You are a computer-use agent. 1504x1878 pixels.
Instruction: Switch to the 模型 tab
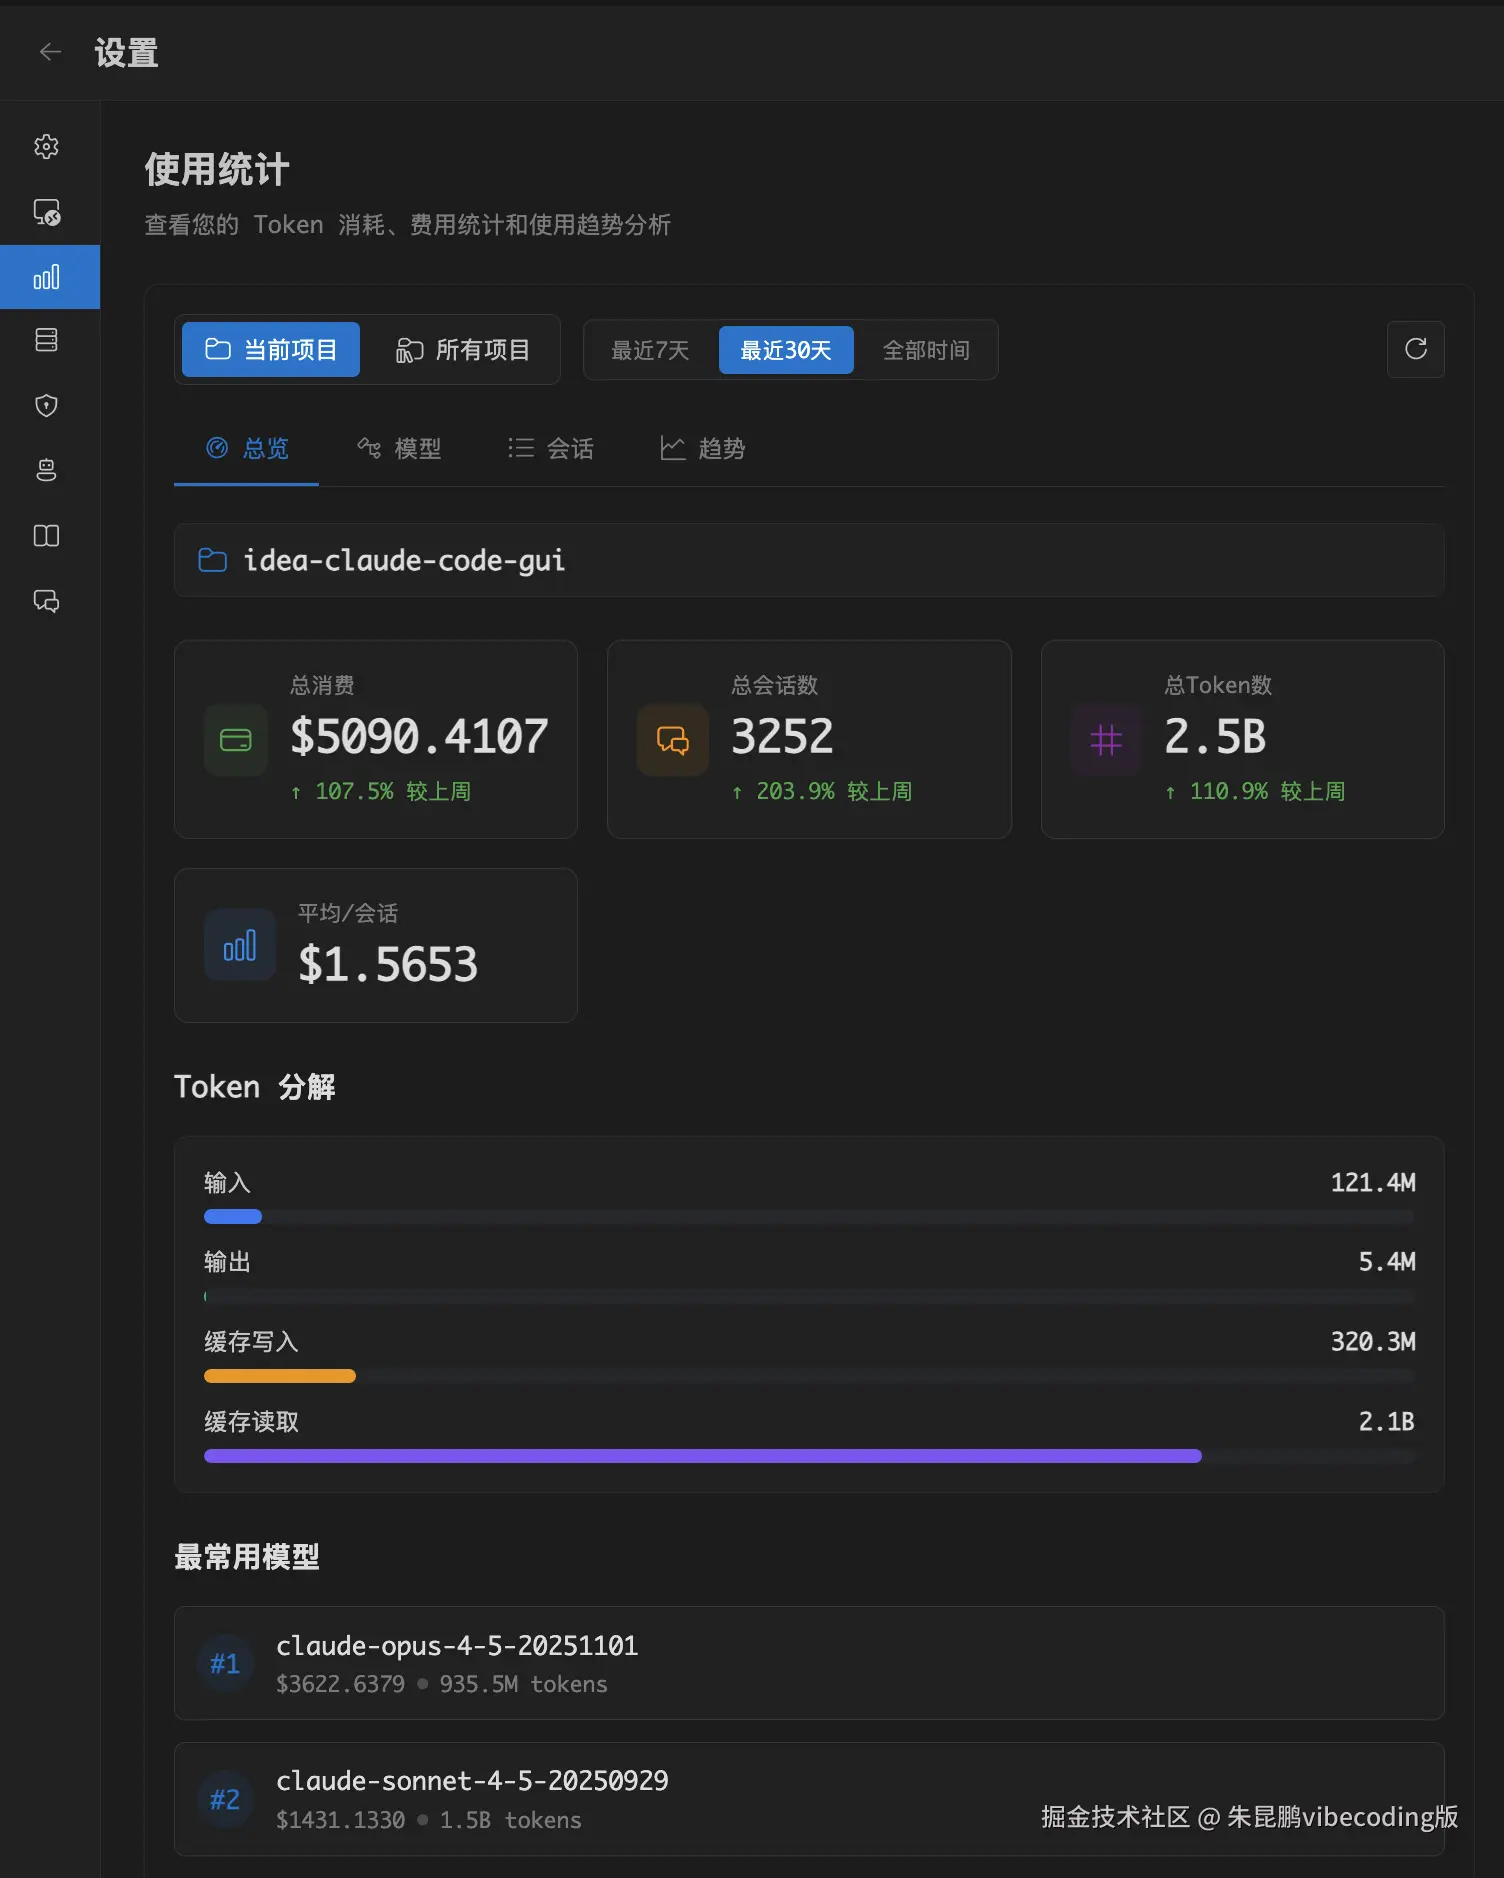(x=399, y=449)
